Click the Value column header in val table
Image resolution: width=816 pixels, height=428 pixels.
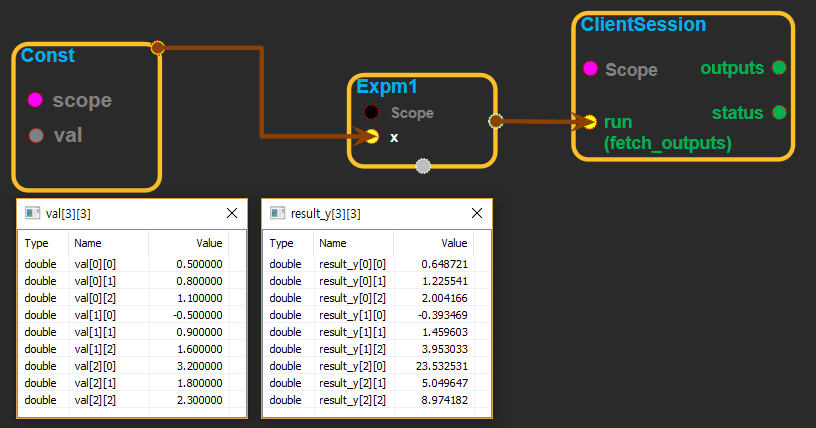[208, 243]
